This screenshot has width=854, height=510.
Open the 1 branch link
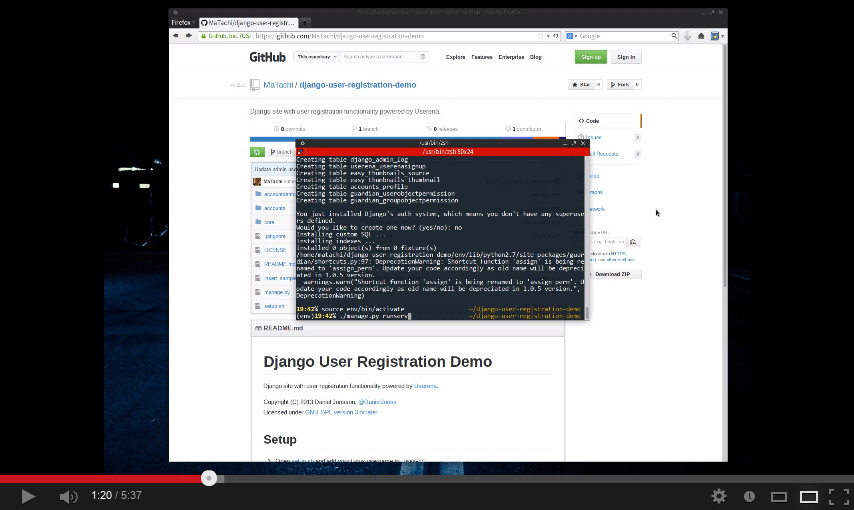tap(365, 129)
